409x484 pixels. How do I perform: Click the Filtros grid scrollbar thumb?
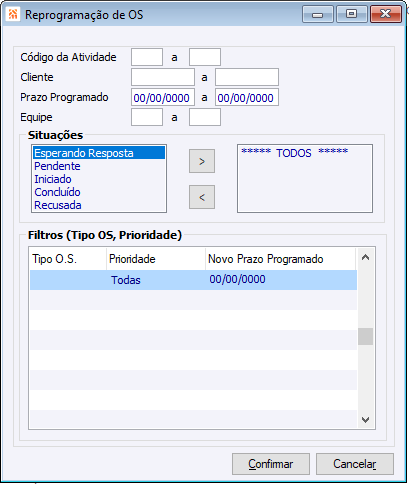(x=365, y=336)
